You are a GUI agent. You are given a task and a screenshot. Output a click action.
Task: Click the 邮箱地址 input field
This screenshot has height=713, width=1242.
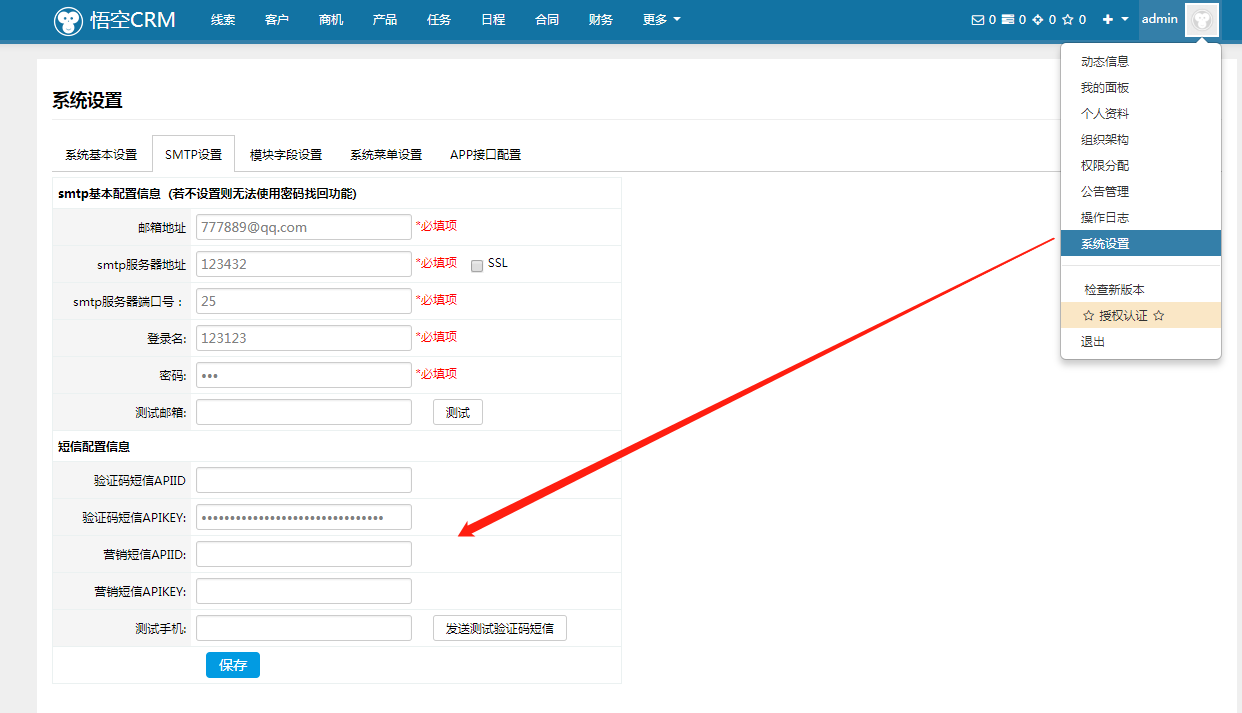point(303,227)
